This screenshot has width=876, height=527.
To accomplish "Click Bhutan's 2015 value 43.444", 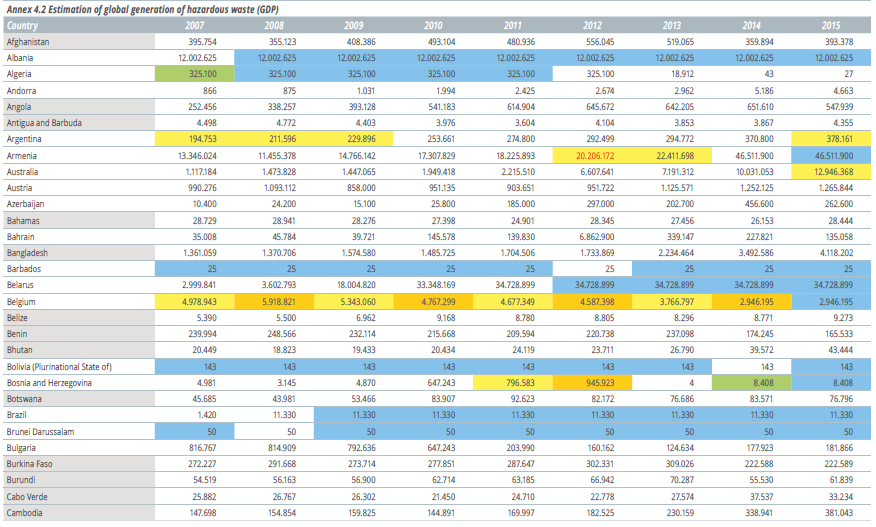I will pyautogui.click(x=841, y=350).
